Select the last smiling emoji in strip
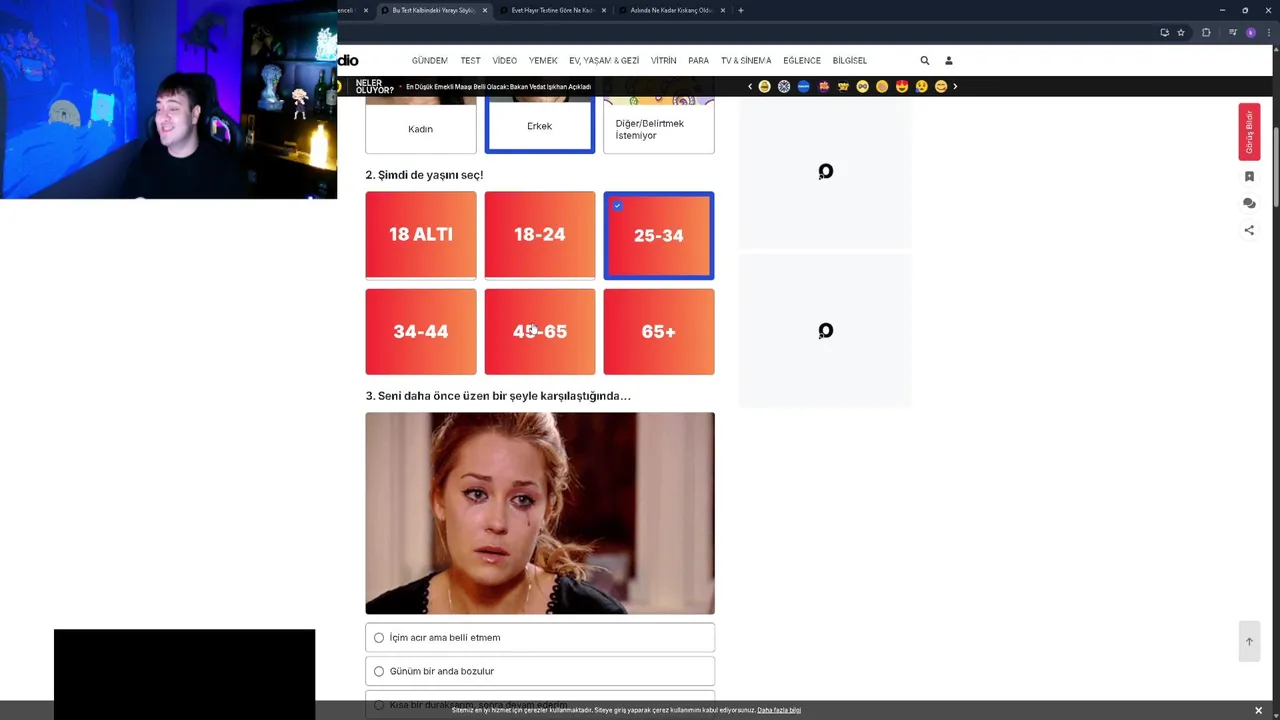Viewport: 1280px width, 720px height. [x=941, y=86]
